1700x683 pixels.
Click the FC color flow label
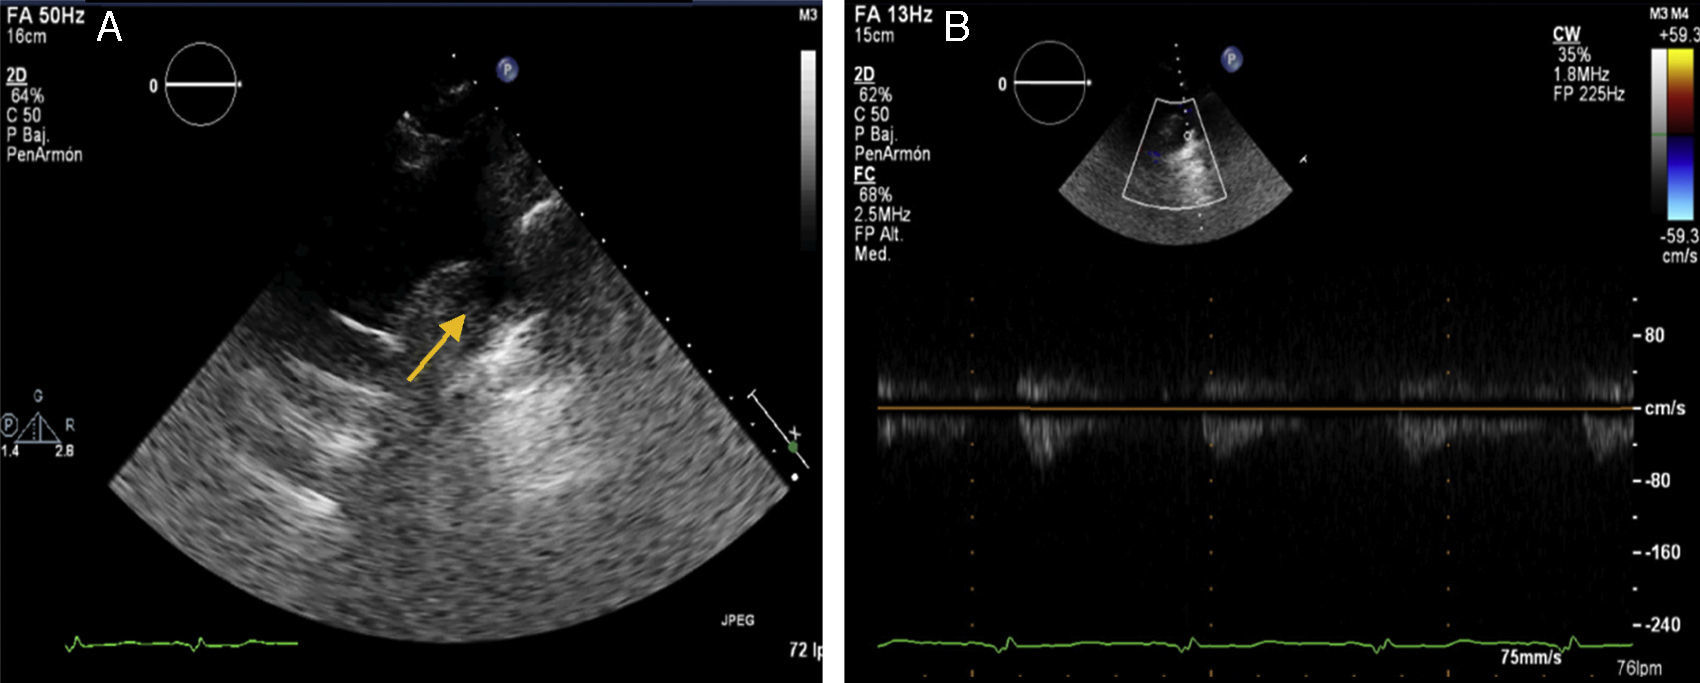pos(865,174)
